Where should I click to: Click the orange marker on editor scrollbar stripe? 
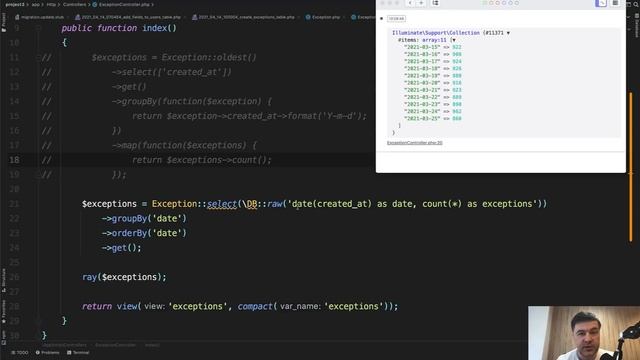(631, 167)
